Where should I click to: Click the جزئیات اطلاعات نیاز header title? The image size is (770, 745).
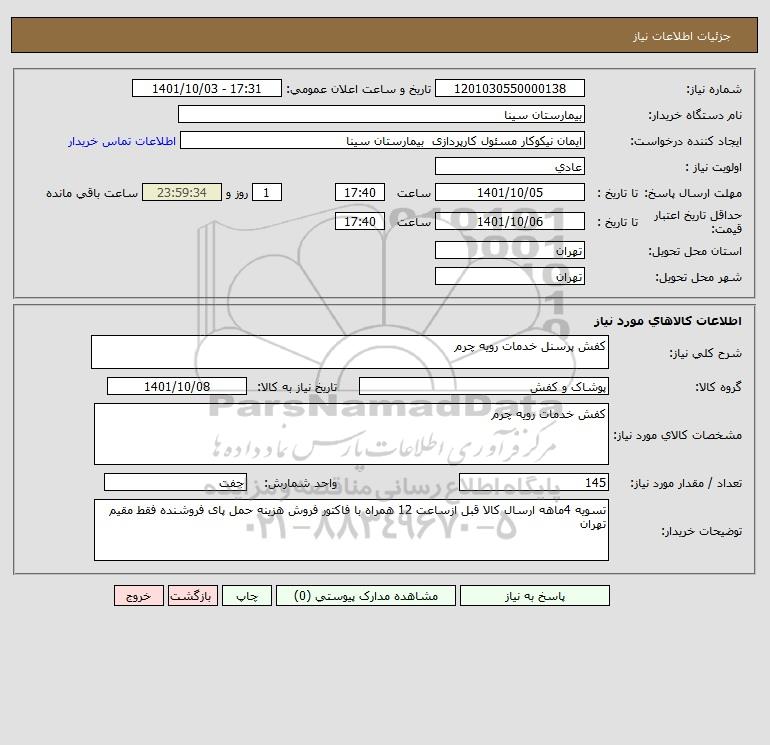tap(682, 36)
